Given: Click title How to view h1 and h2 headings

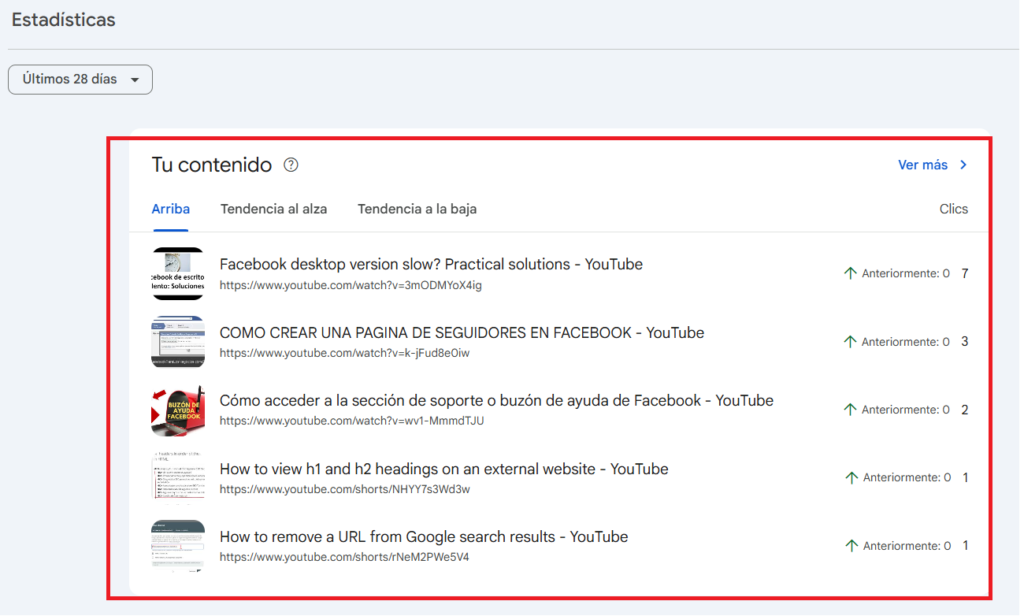Looking at the screenshot, I should 444,469.
